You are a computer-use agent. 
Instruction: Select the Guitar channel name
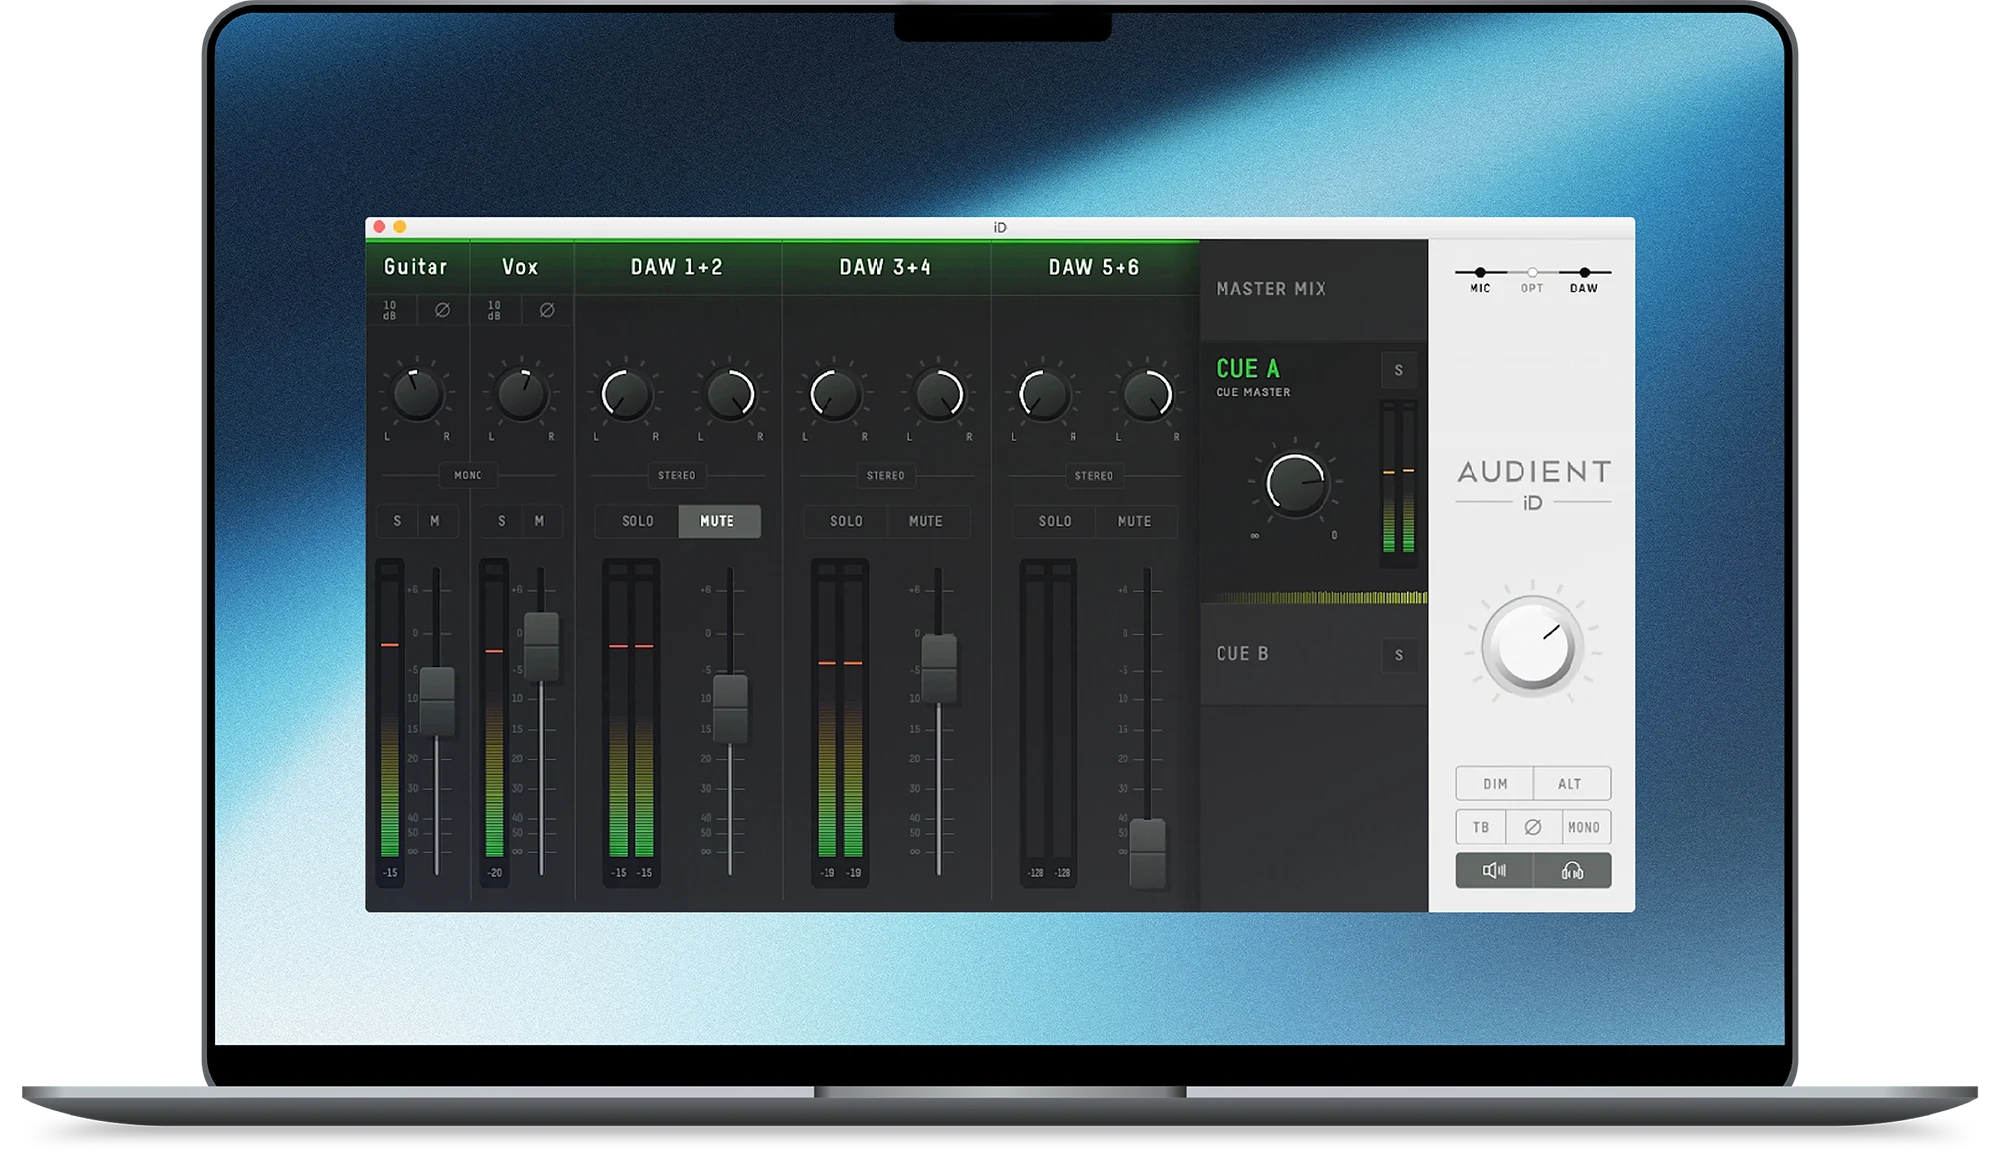(x=416, y=267)
